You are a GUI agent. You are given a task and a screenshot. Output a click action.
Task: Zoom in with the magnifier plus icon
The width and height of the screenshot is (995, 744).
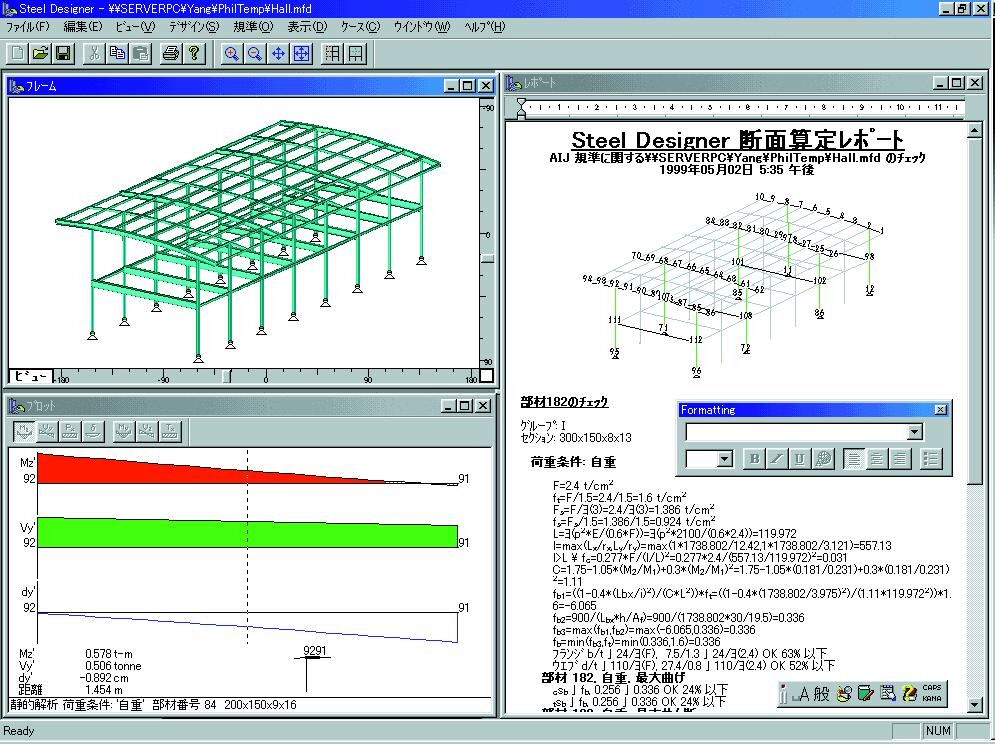point(232,53)
